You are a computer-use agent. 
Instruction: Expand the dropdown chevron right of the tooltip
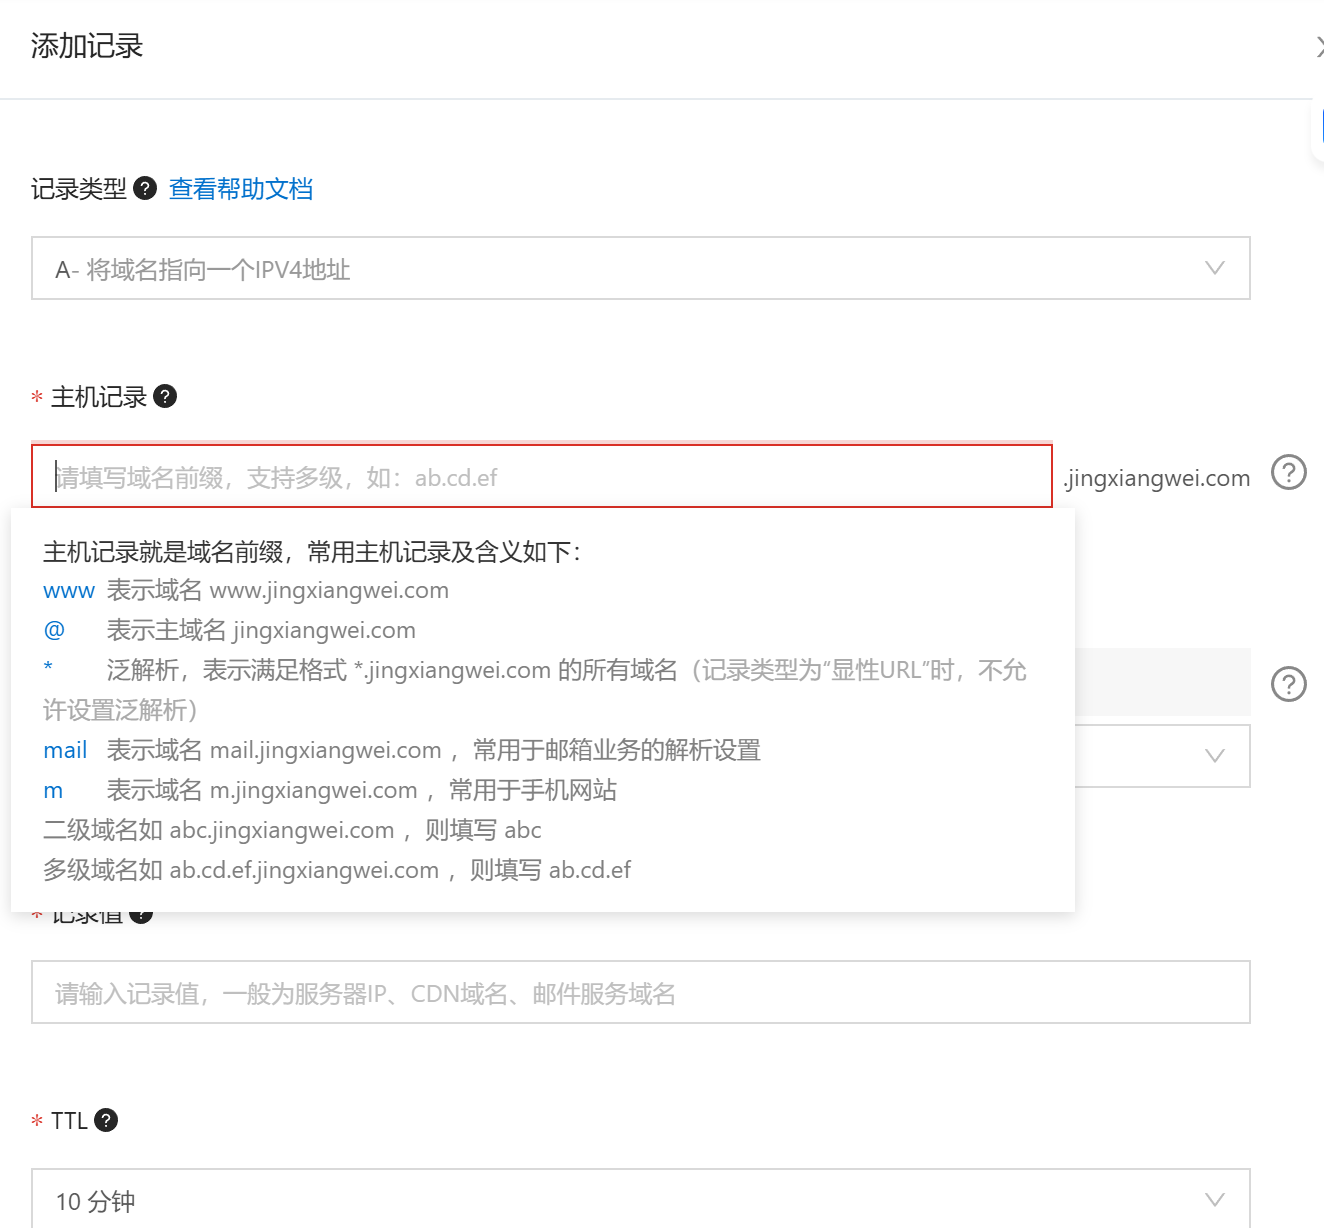click(1214, 756)
